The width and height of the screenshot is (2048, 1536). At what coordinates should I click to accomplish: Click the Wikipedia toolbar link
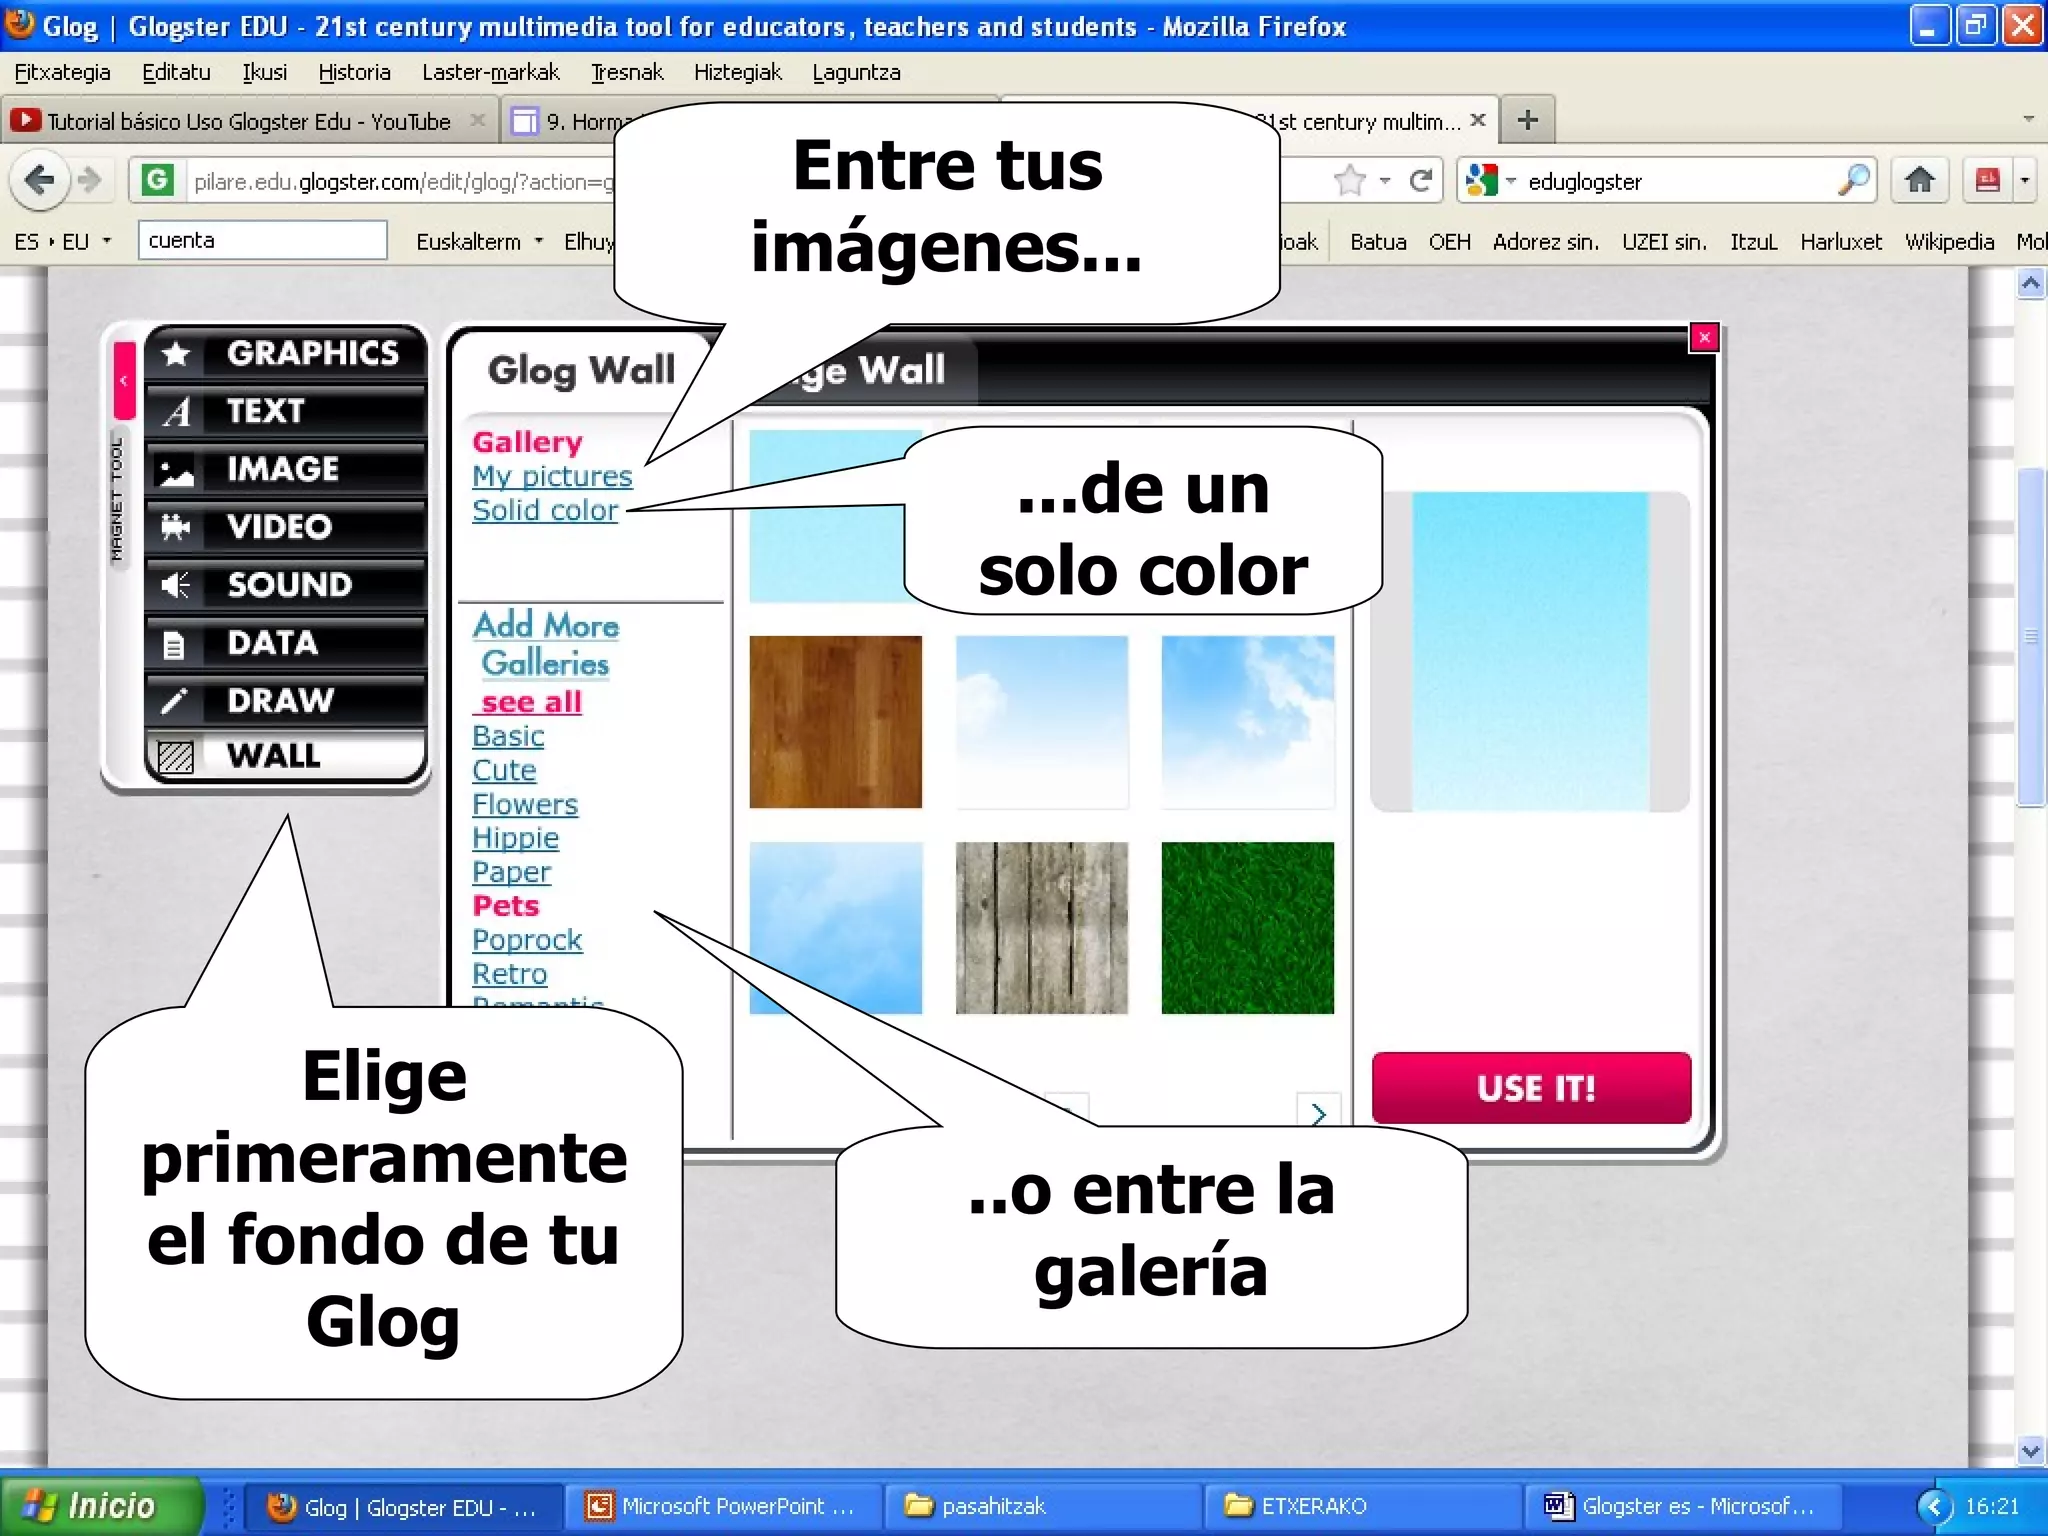click(x=1949, y=242)
